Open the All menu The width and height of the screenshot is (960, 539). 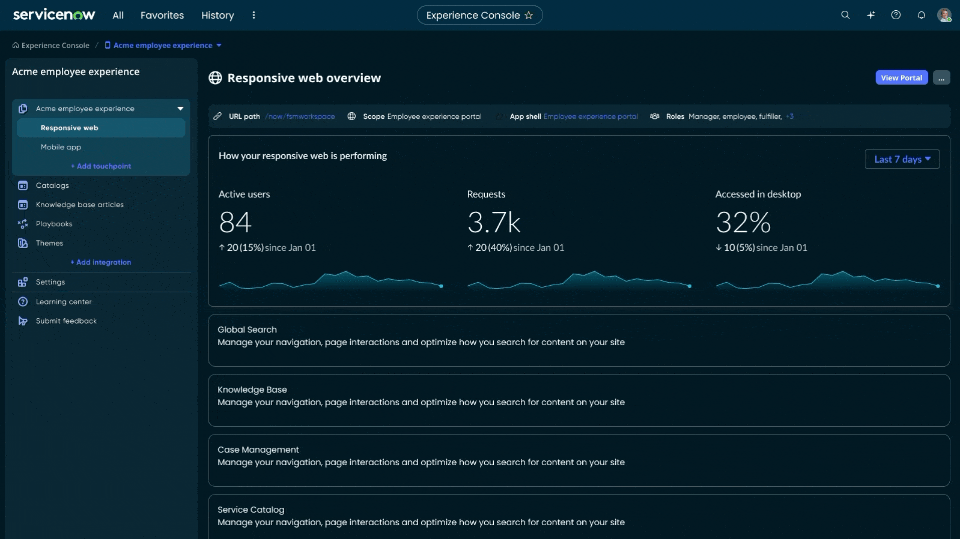(x=118, y=15)
